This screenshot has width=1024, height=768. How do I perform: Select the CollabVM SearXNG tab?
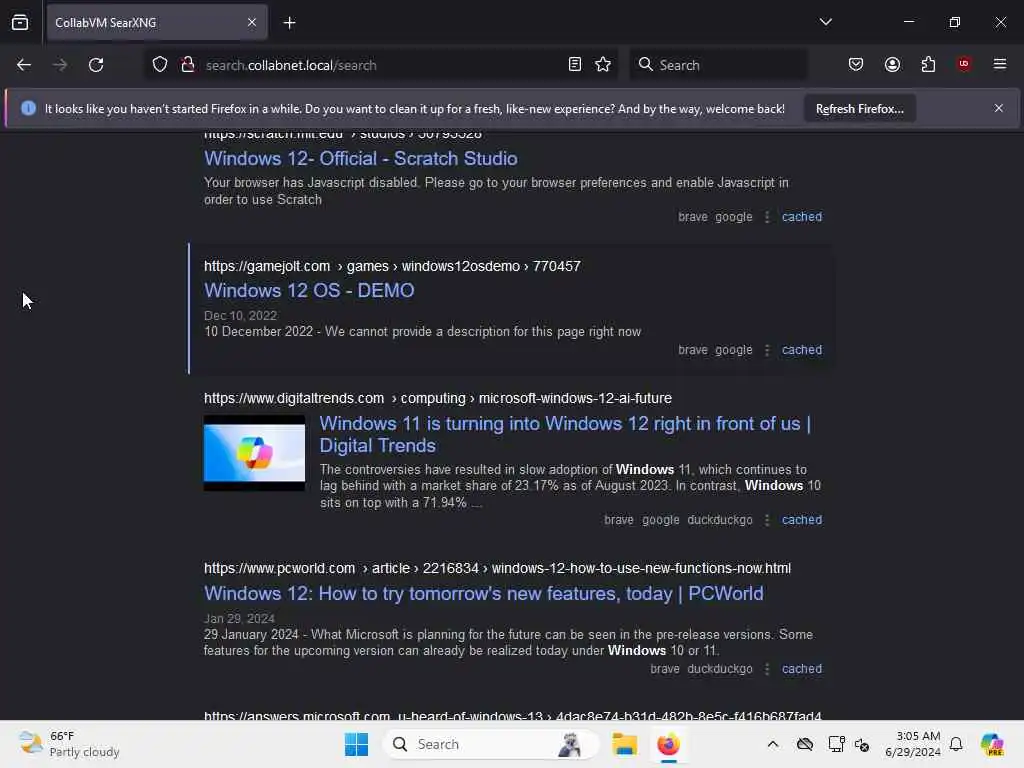point(157,23)
